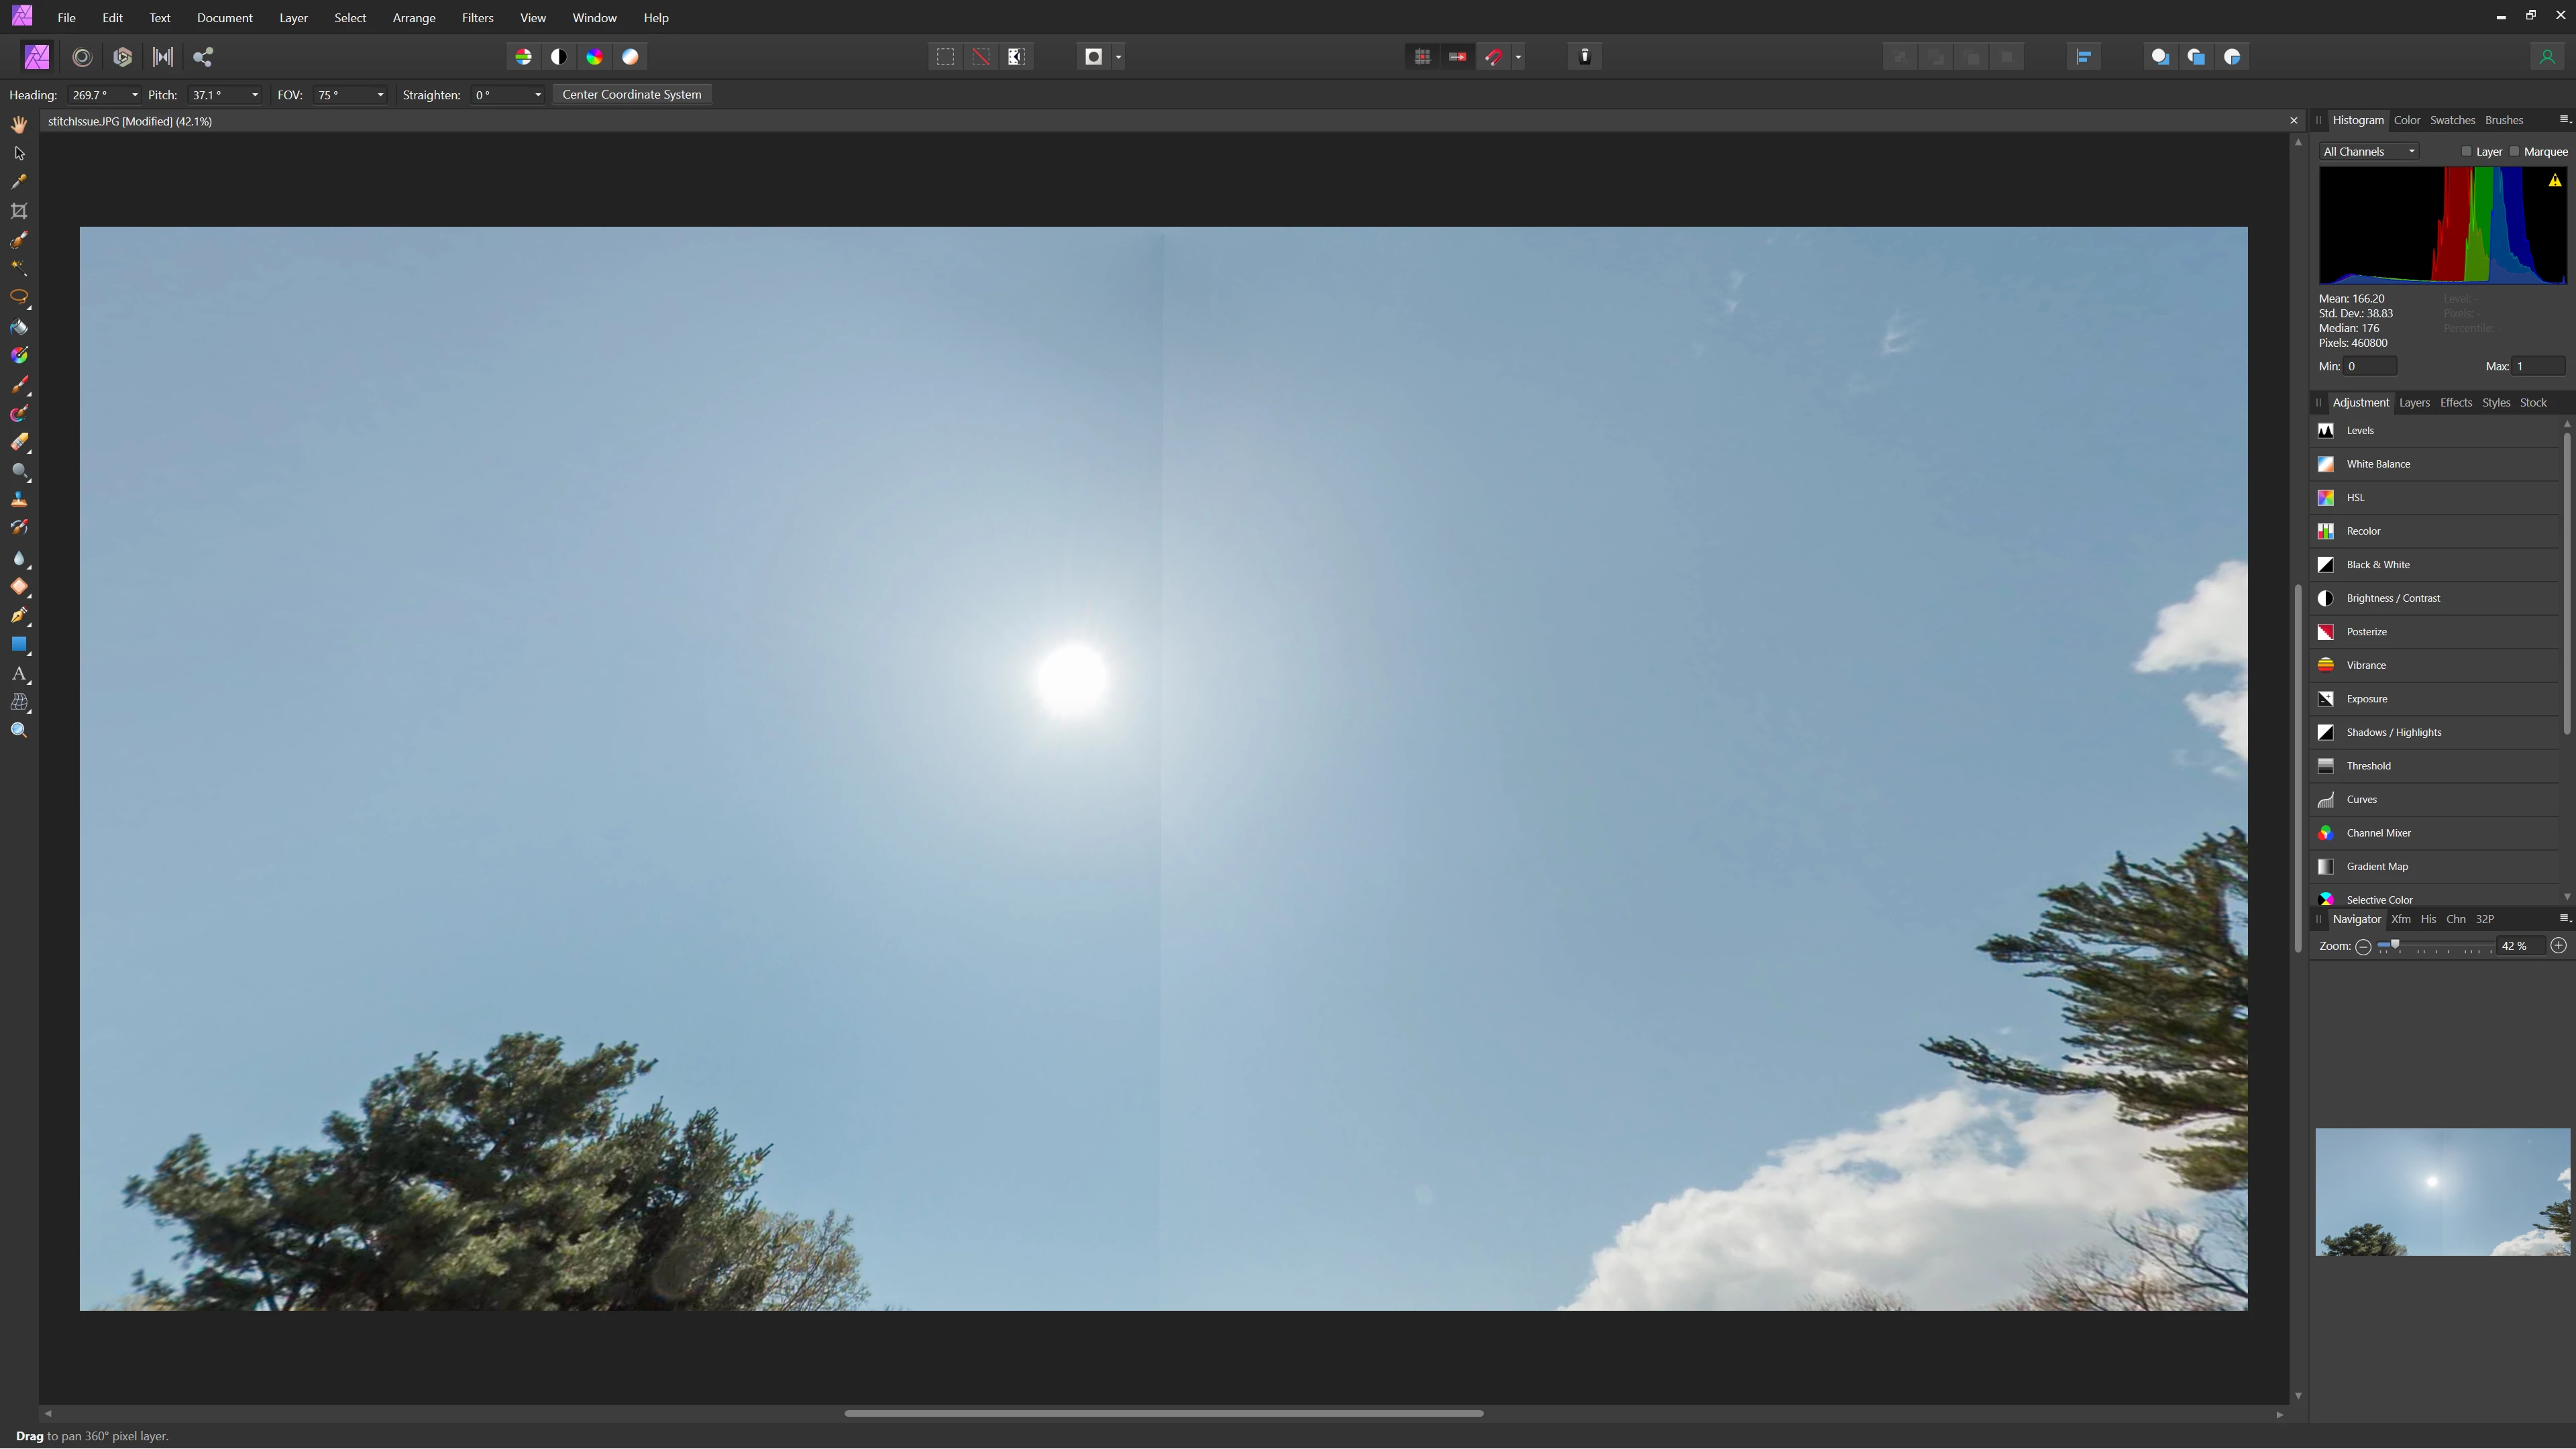Select the Flood Fill tool

click(x=19, y=327)
